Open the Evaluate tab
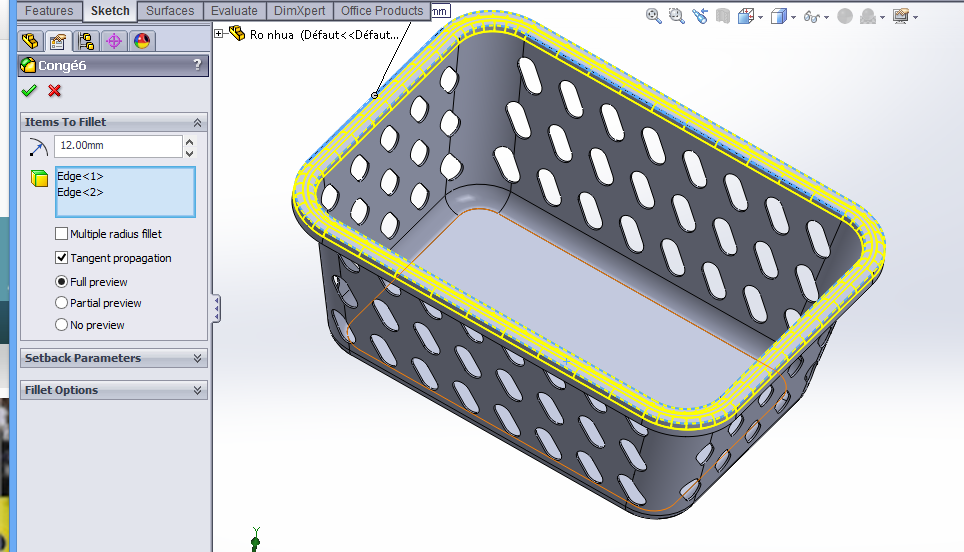Screen dimensions: 964x552 coord(234,11)
